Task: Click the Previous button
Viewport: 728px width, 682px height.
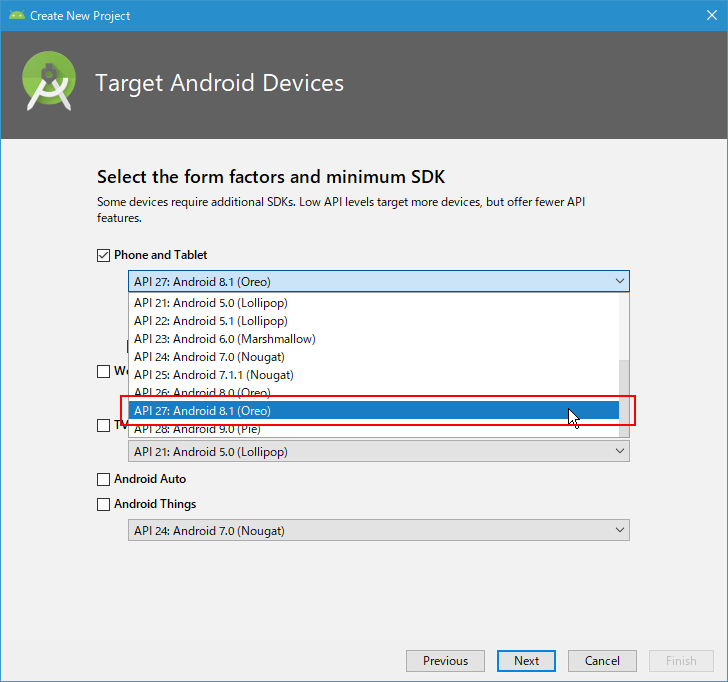Action: click(x=445, y=661)
